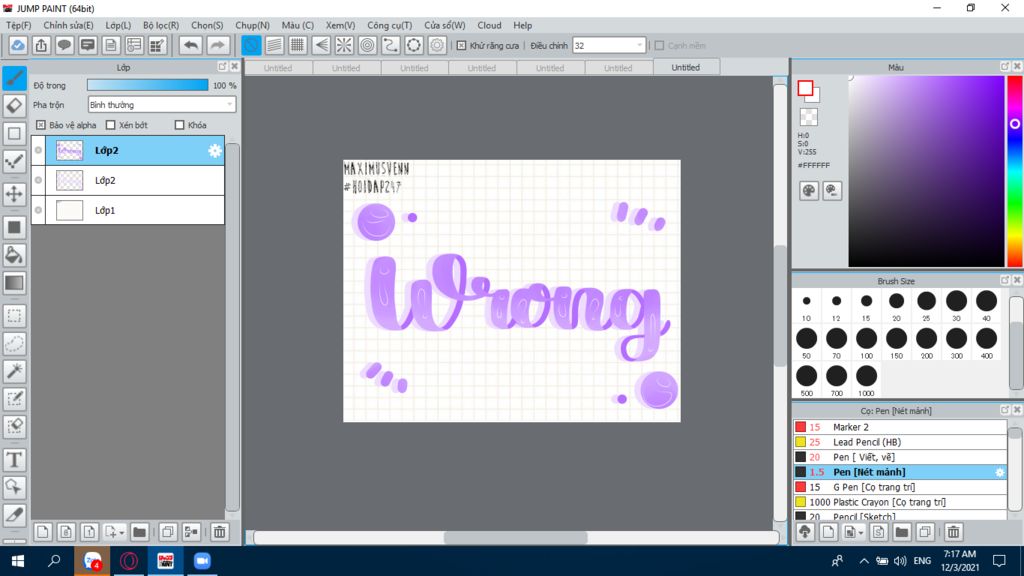
Task: Open the add-brush dropdown in brush panel
Action: [861, 533]
